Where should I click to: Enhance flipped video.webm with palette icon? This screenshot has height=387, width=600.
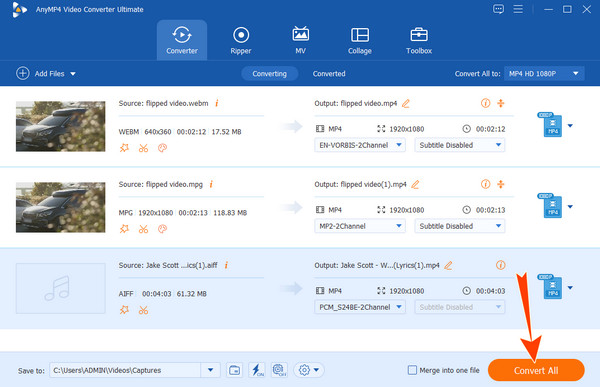162,148
